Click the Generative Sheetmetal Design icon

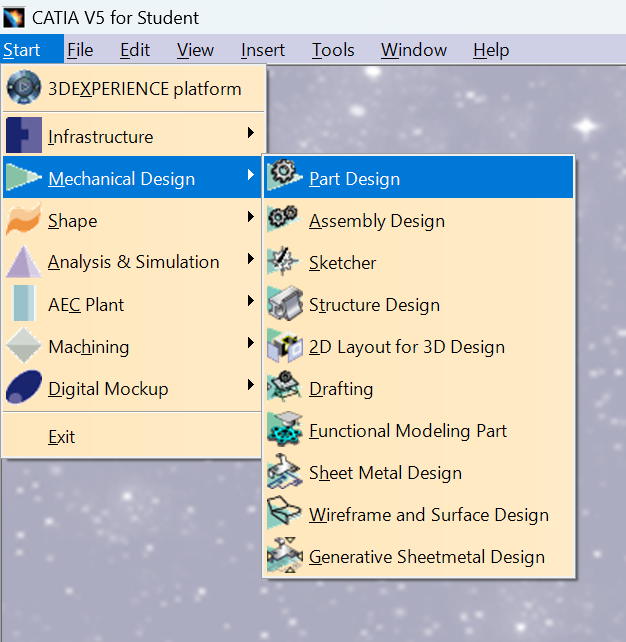click(x=285, y=555)
